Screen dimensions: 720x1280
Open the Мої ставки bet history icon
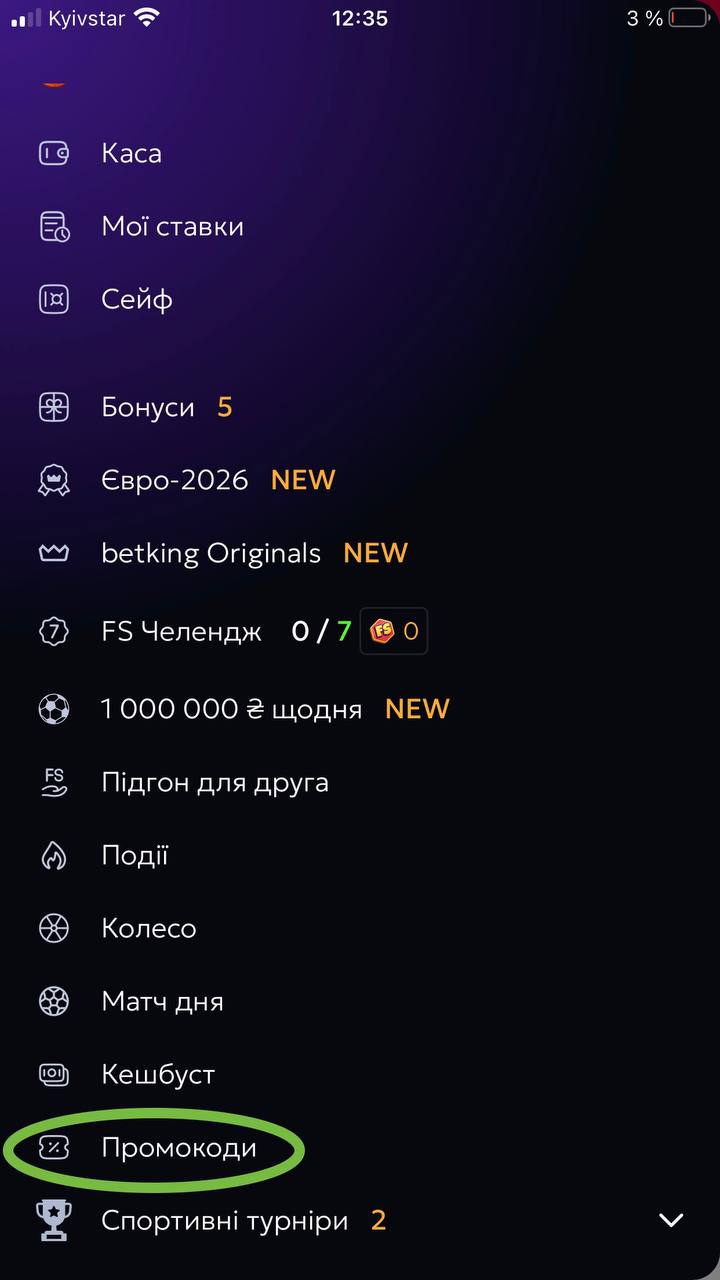(x=54, y=227)
